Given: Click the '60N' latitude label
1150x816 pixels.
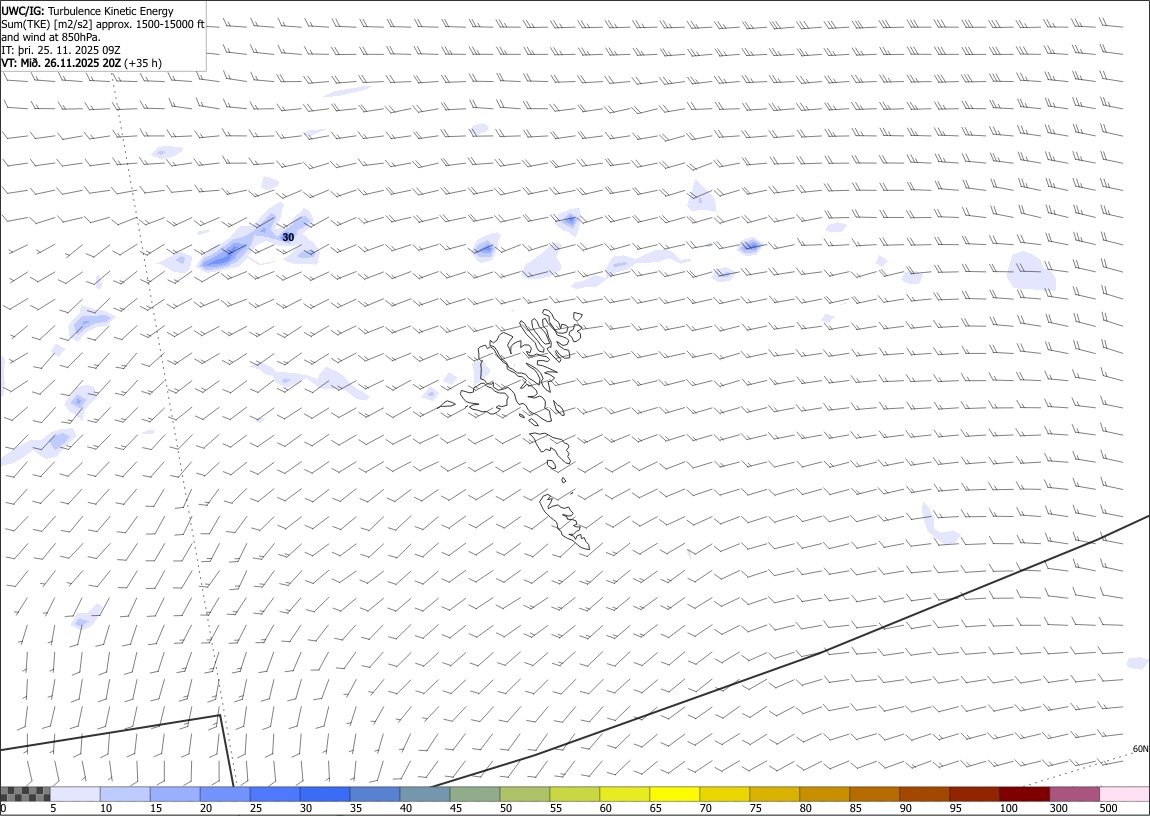Looking at the screenshot, I should pyautogui.click(x=1140, y=749).
